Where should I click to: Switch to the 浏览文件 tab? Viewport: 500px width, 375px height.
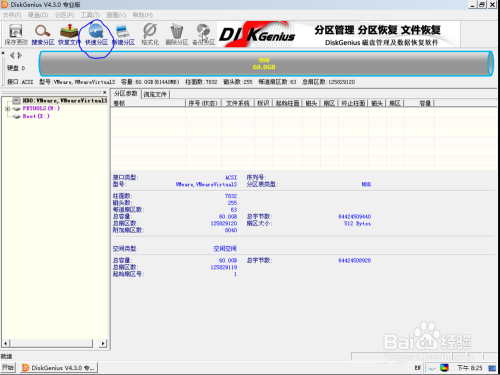[155, 94]
